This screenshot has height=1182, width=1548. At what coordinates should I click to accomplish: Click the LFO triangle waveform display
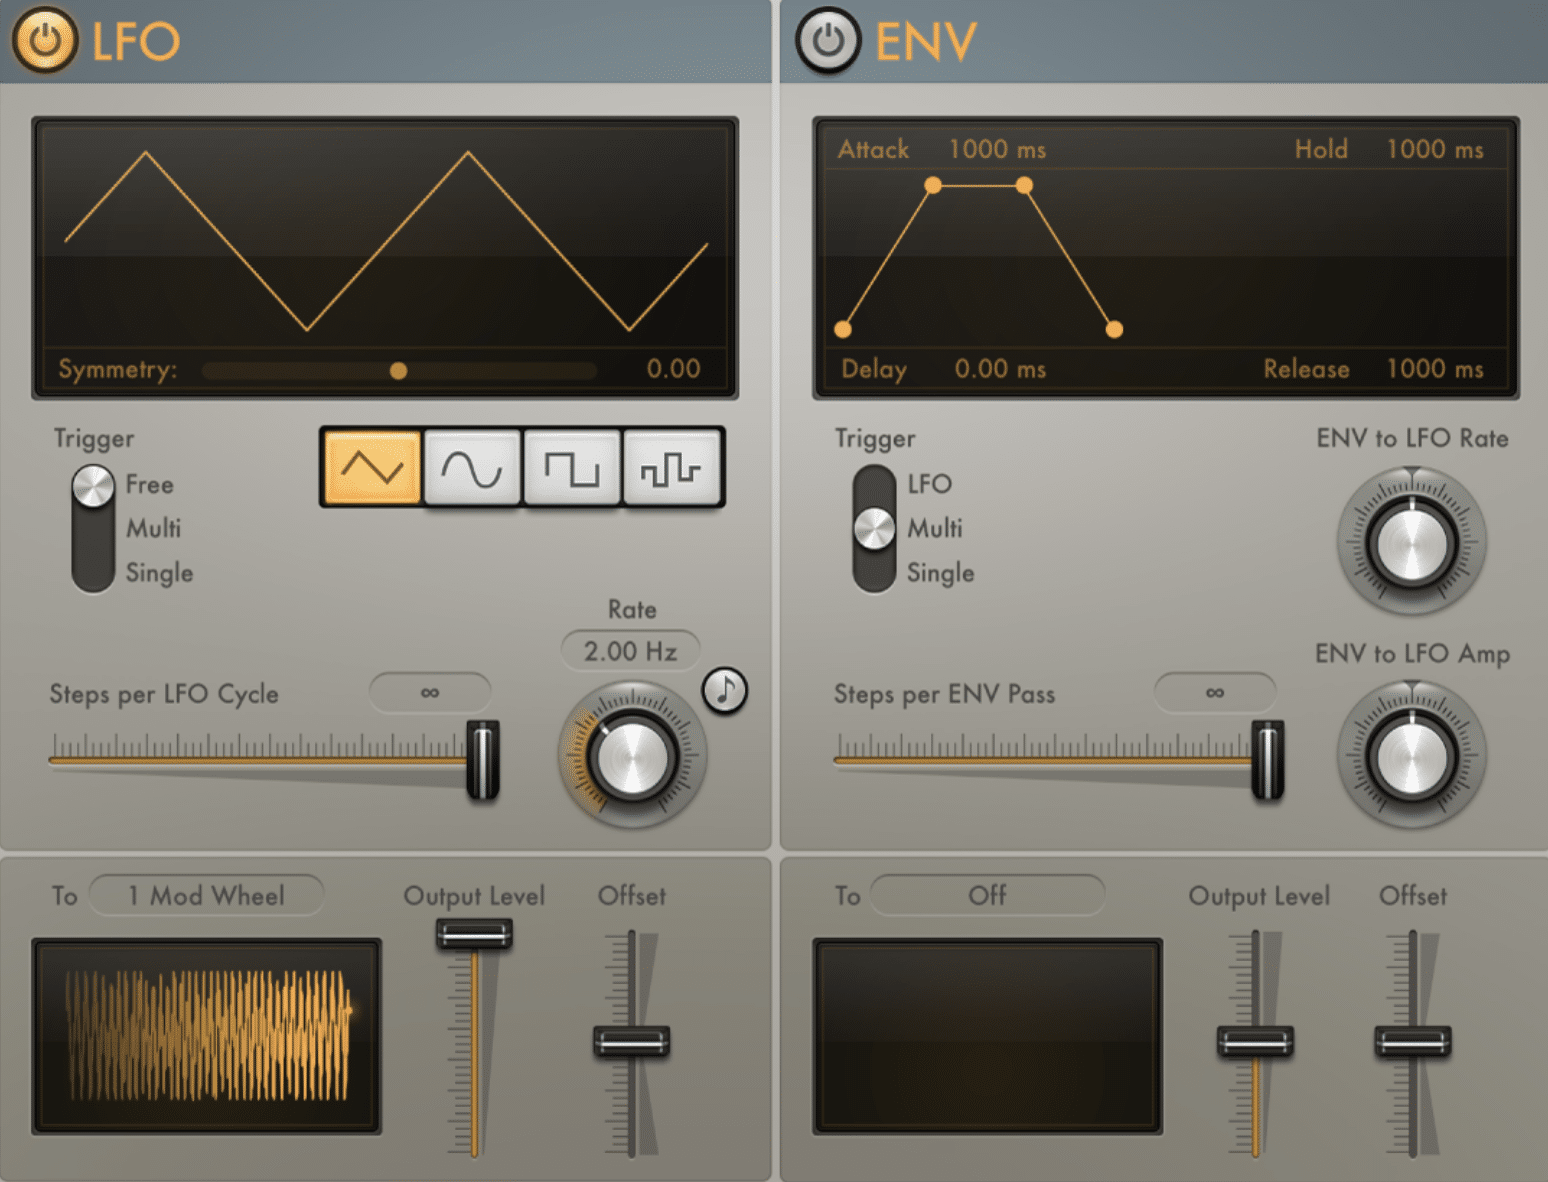(386, 240)
